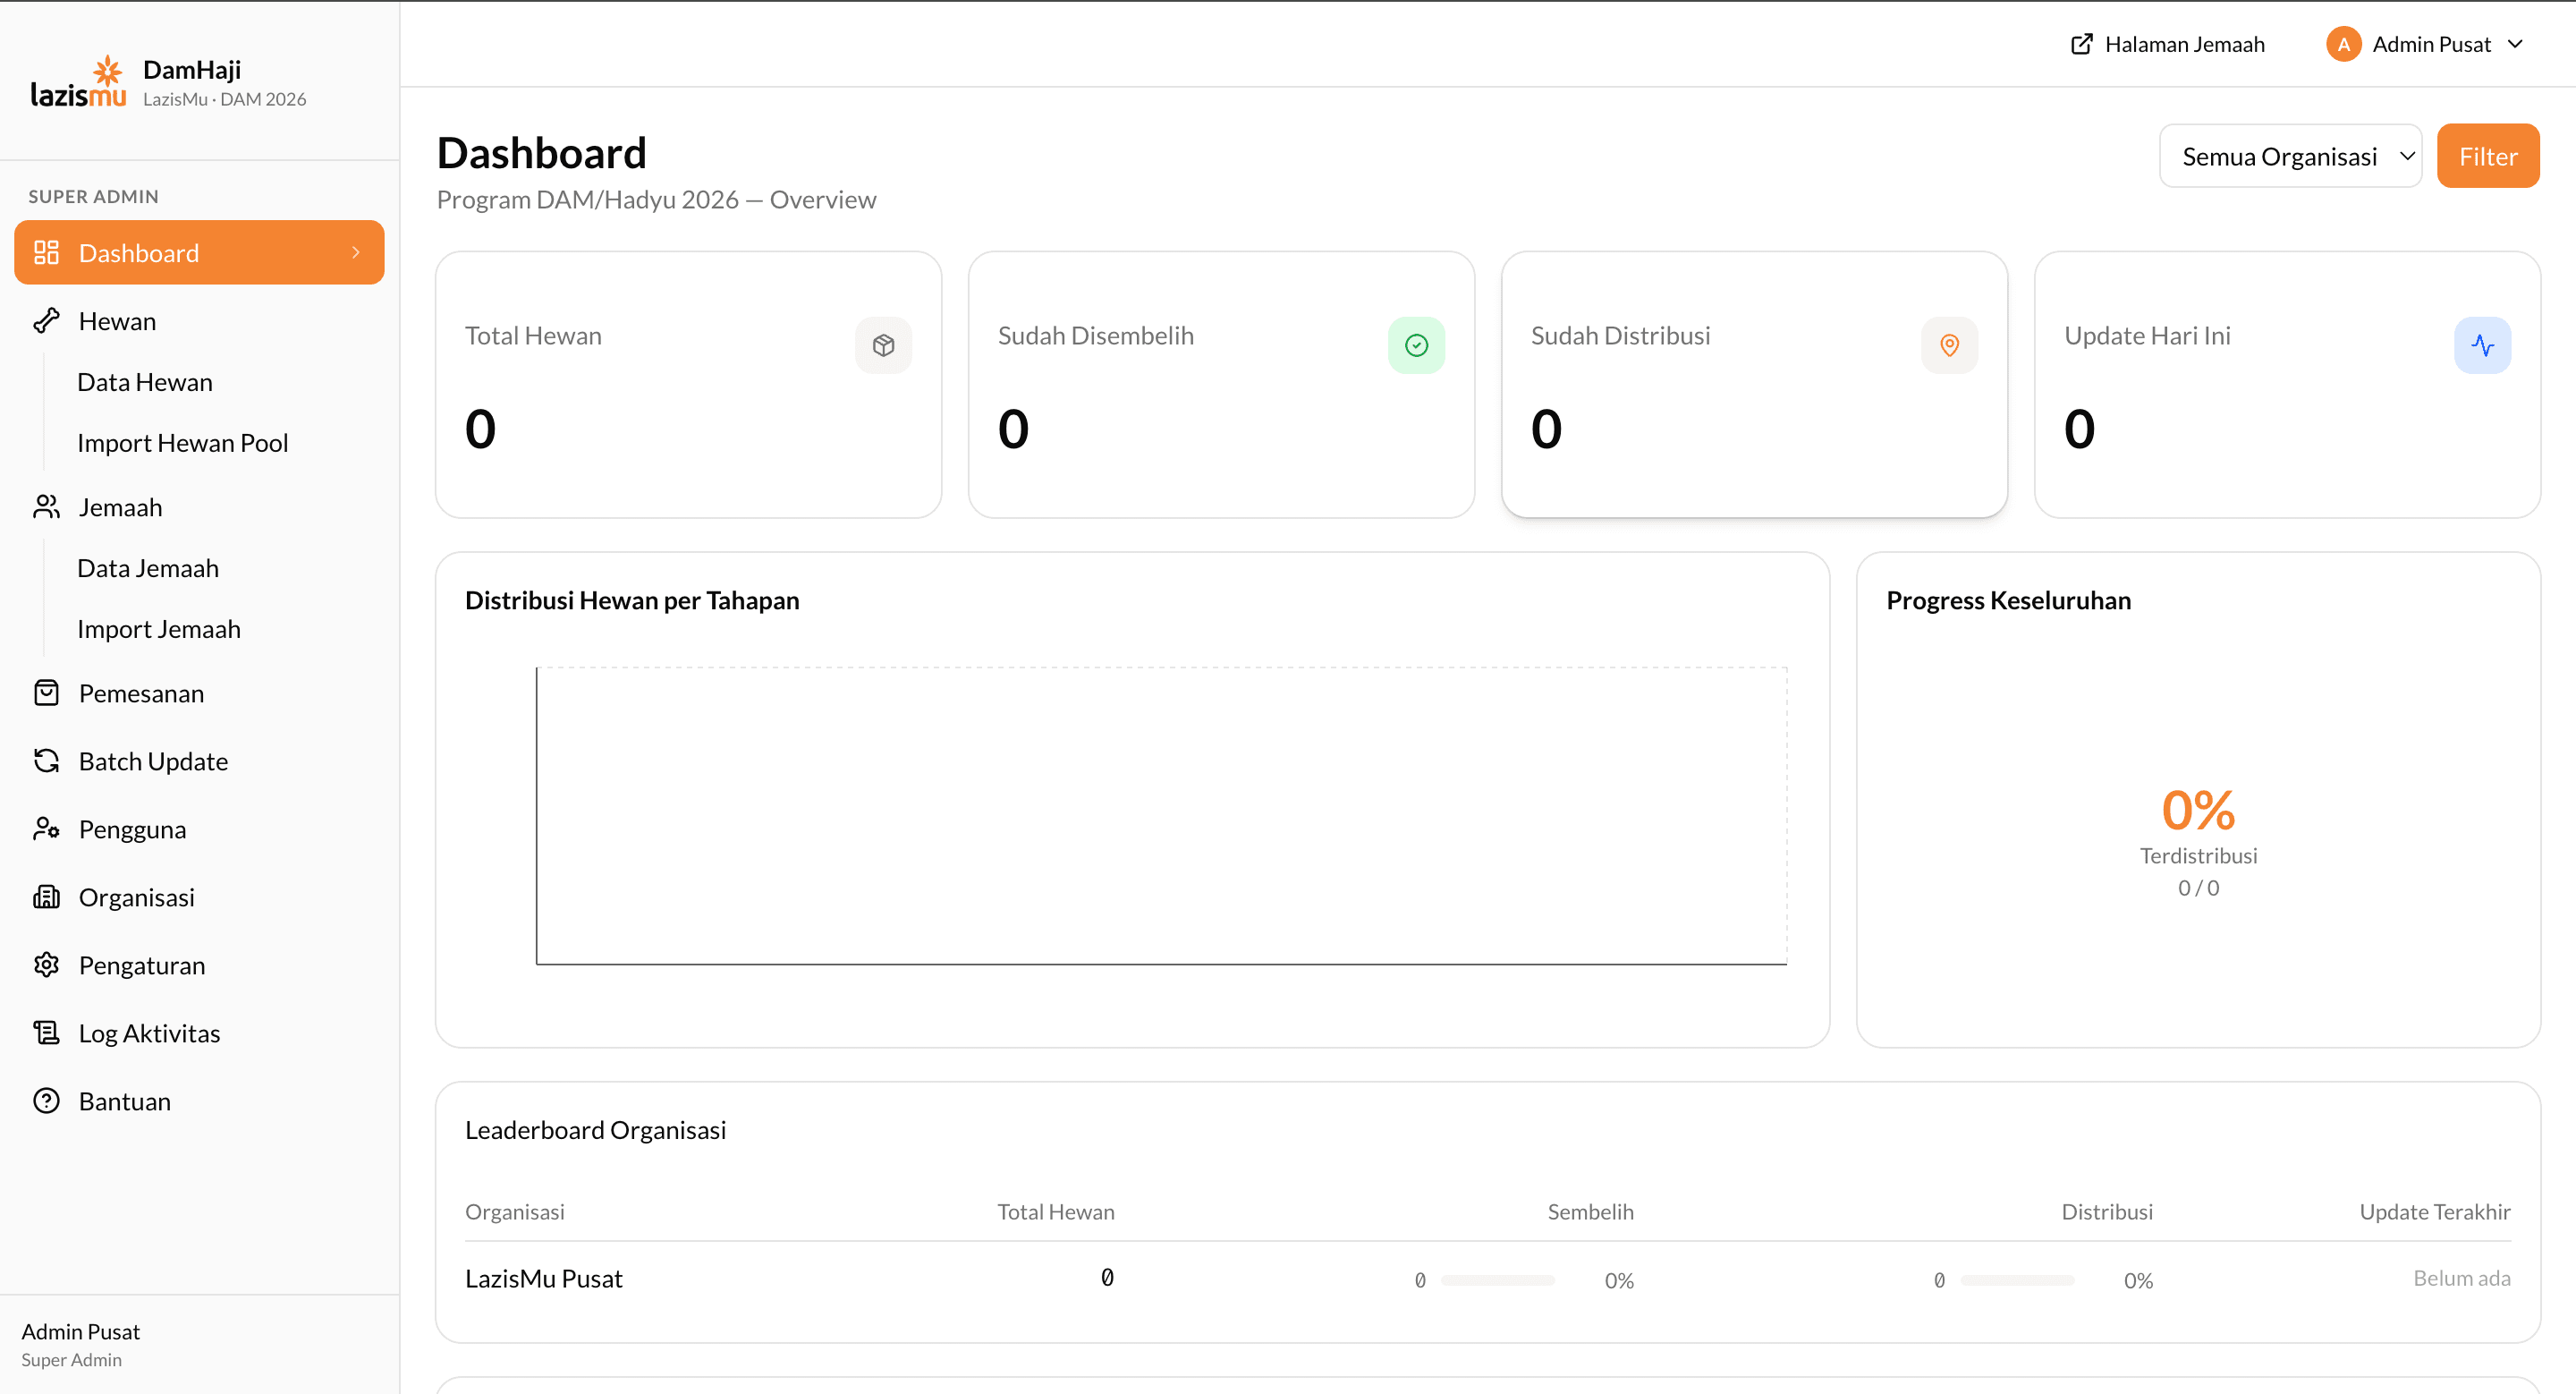Click the Sembelih column header
The width and height of the screenshot is (2576, 1394).
(x=1590, y=1211)
